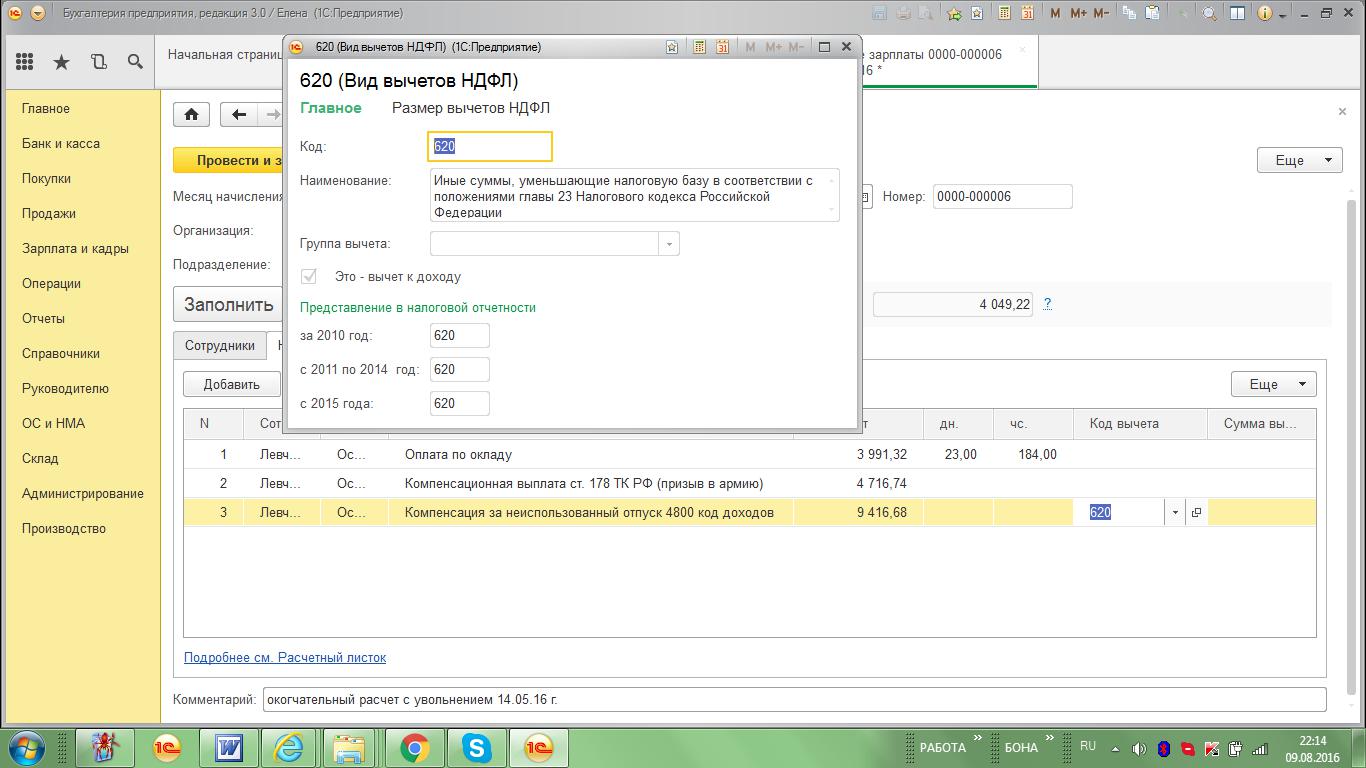Select the 'Компенсационная выплата ст. 178' row
This screenshot has height=768, width=1366.
(x=750, y=483)
